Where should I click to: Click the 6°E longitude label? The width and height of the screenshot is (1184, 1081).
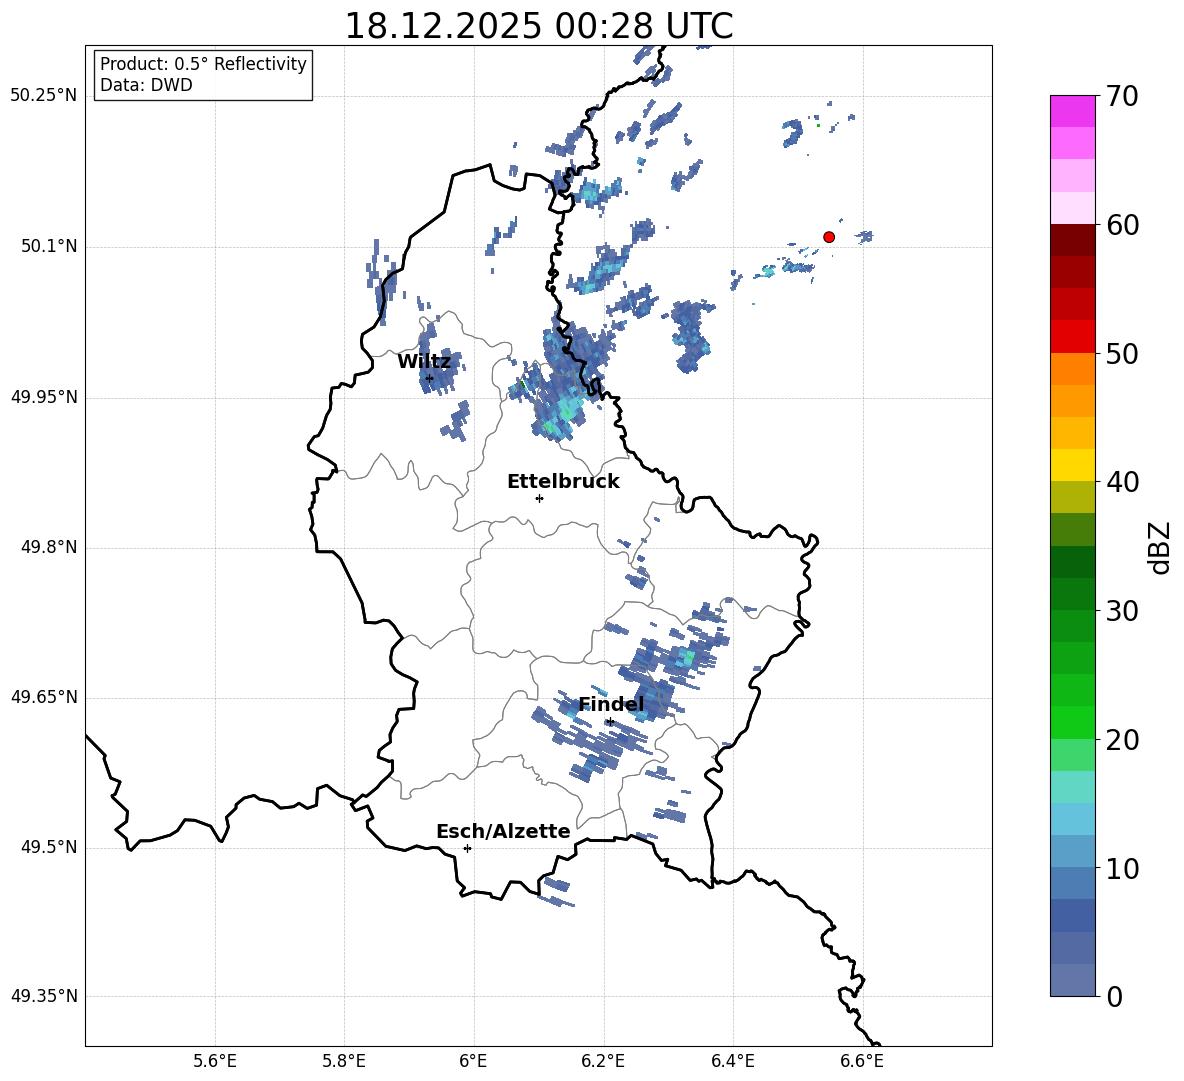pos(473,1061)
